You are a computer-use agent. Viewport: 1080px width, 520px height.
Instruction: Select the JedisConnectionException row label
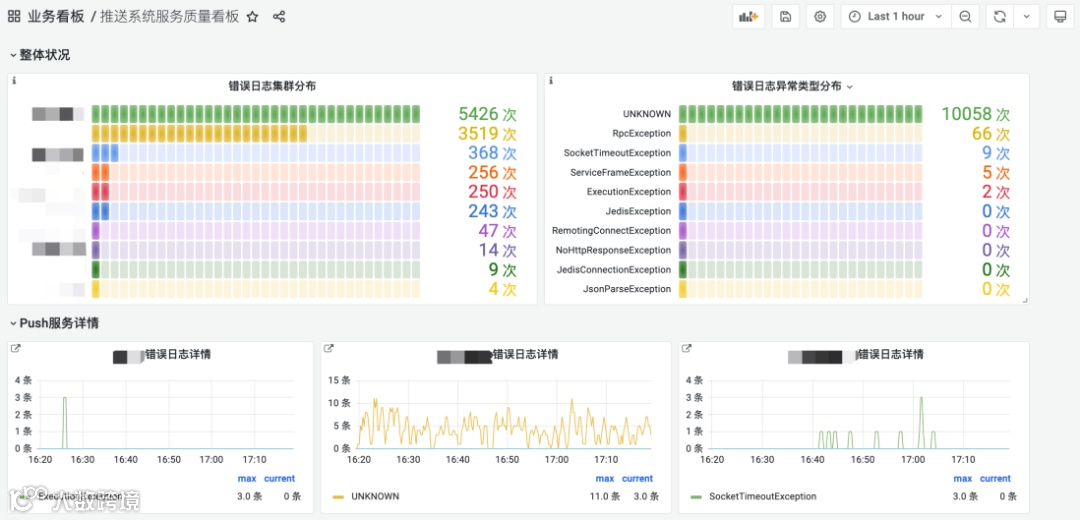[x=614, y=269]
